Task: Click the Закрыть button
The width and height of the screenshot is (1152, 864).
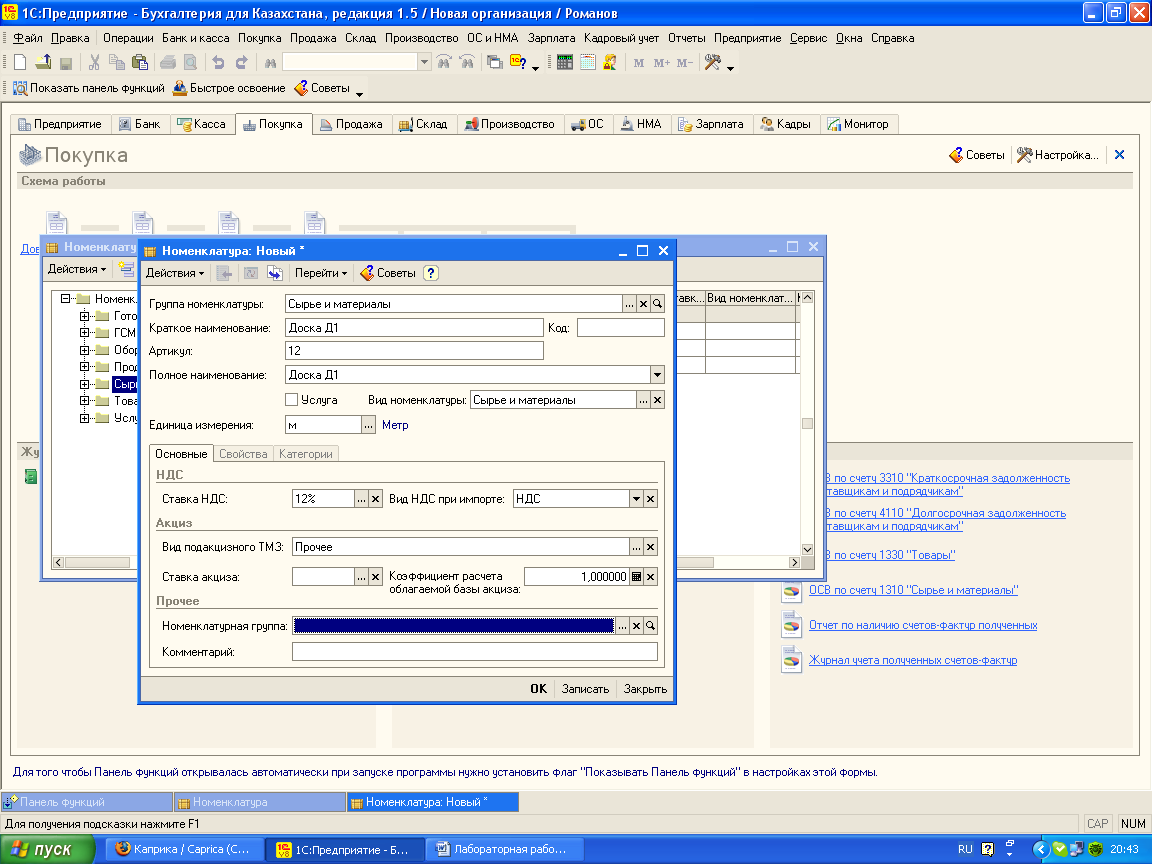Action: tap(645, 689)
